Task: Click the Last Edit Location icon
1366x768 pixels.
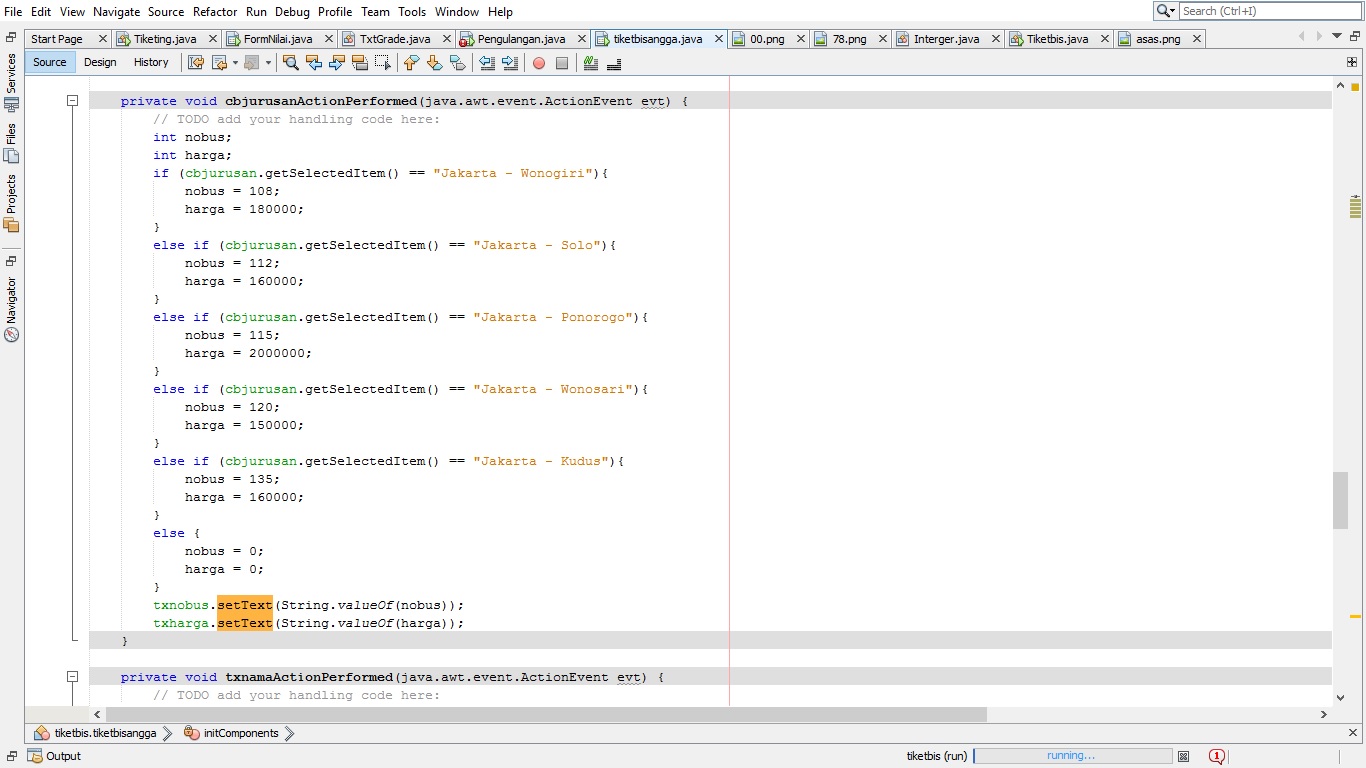Action: [196, 62]
